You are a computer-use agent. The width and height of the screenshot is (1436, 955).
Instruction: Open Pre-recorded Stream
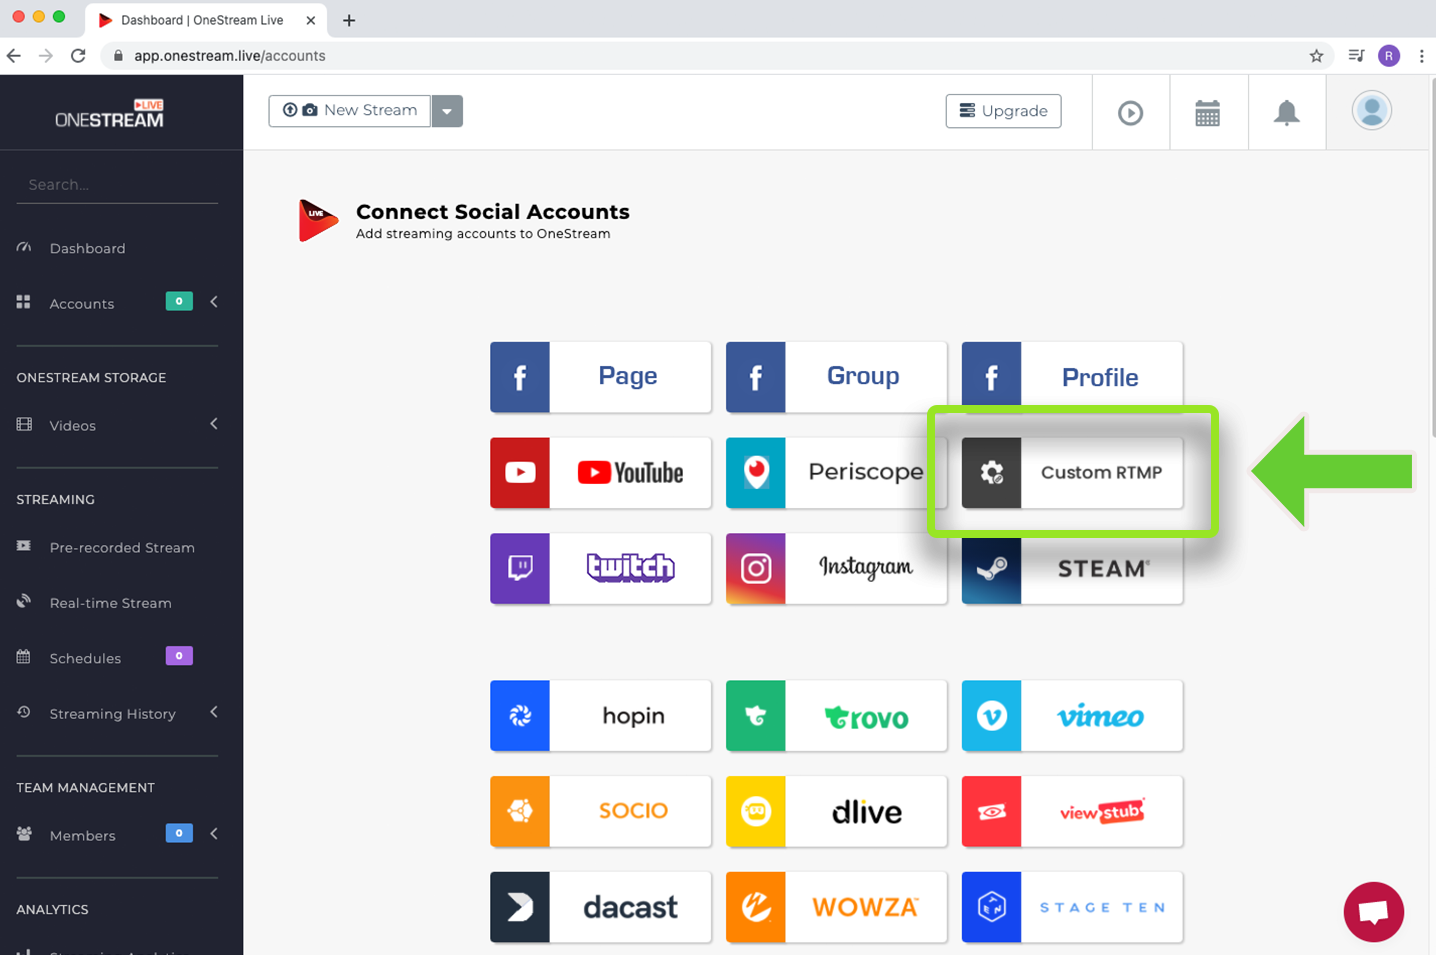click(x=122, y=547)
